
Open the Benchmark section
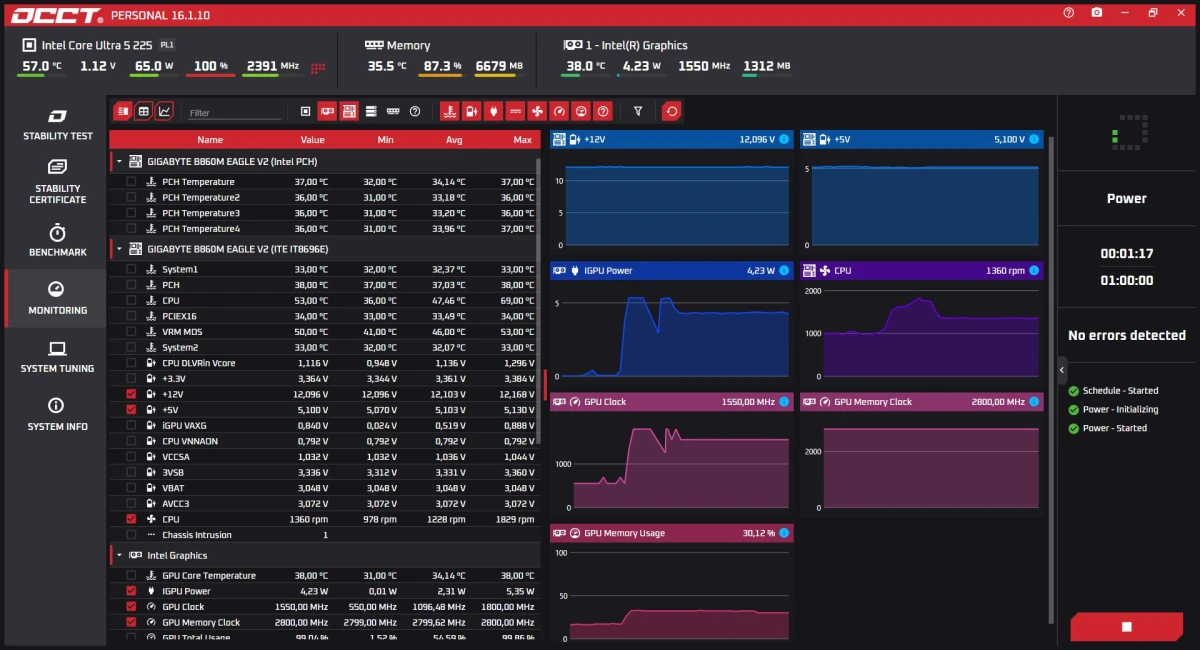[57, 240]
